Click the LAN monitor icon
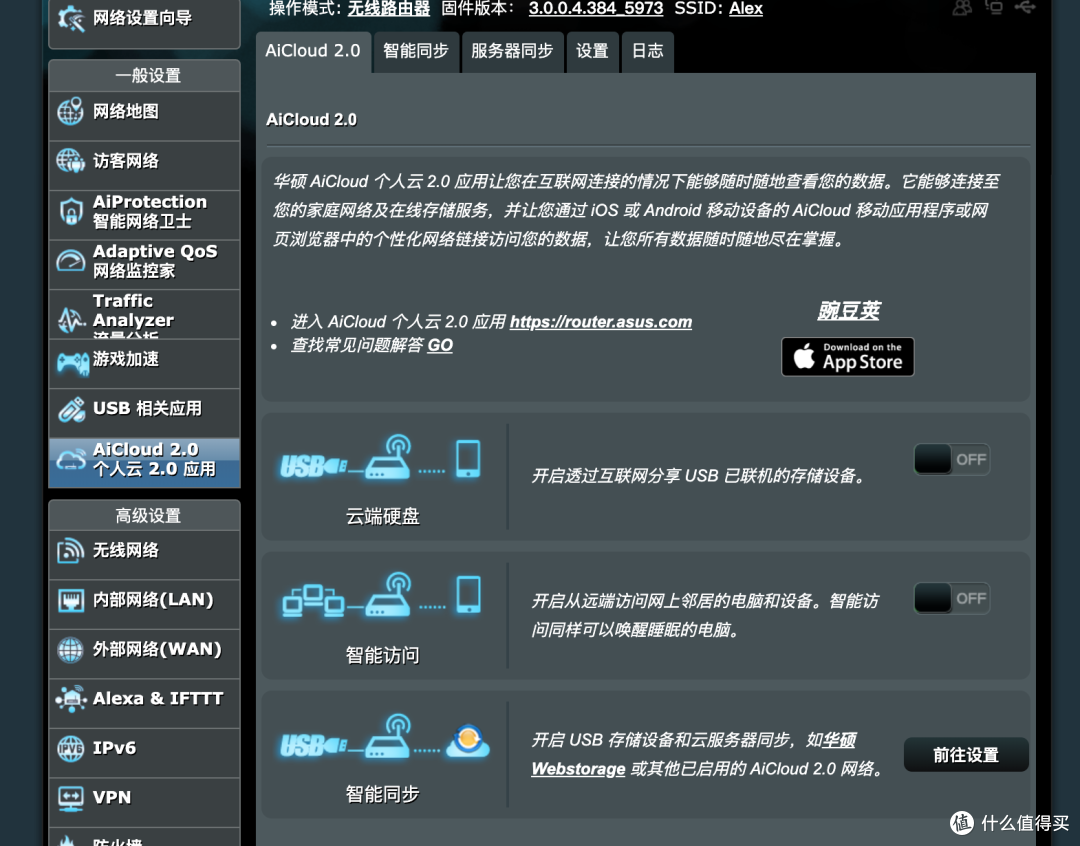The image size is (1080, 846). click(x=70, y=600)
